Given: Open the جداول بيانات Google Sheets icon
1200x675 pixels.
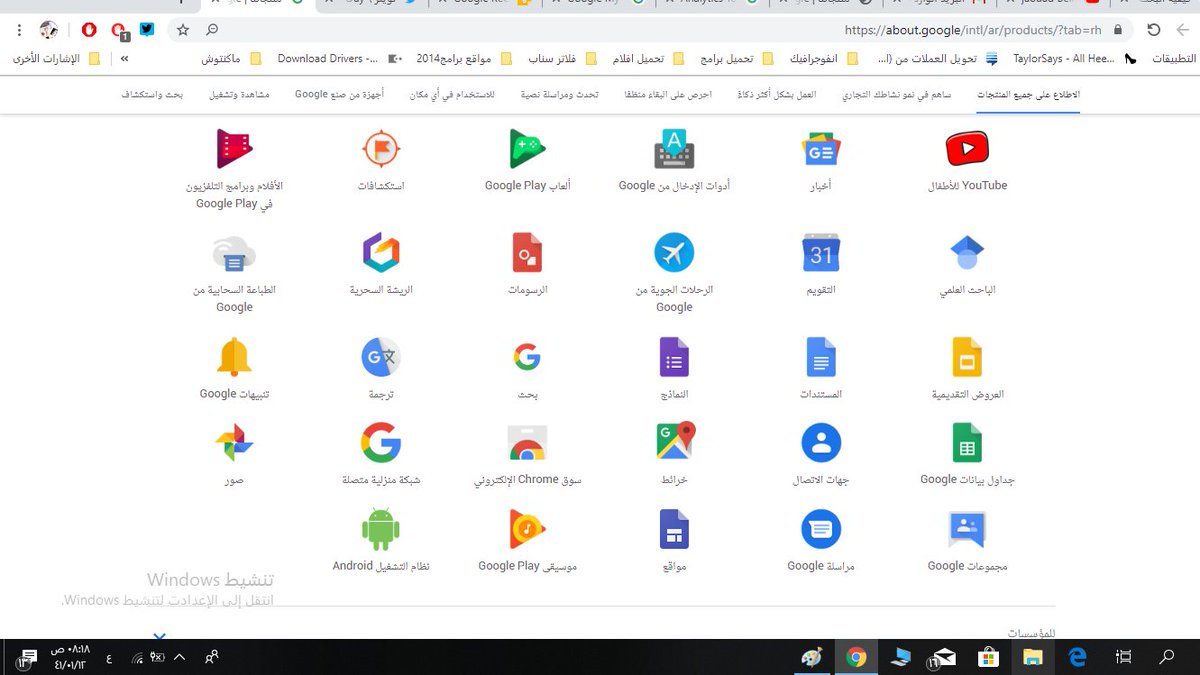Looking at the screenshot, I should (x=967, y=443).
